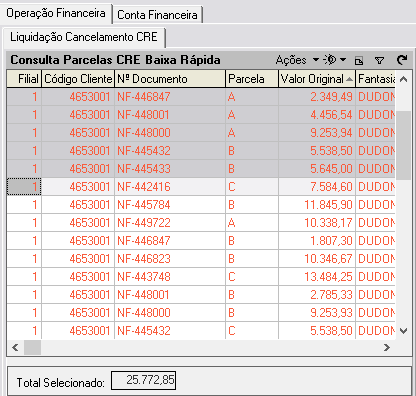Sort by the Filial column header
Screen dimensions: 416x396
point(24,79)
